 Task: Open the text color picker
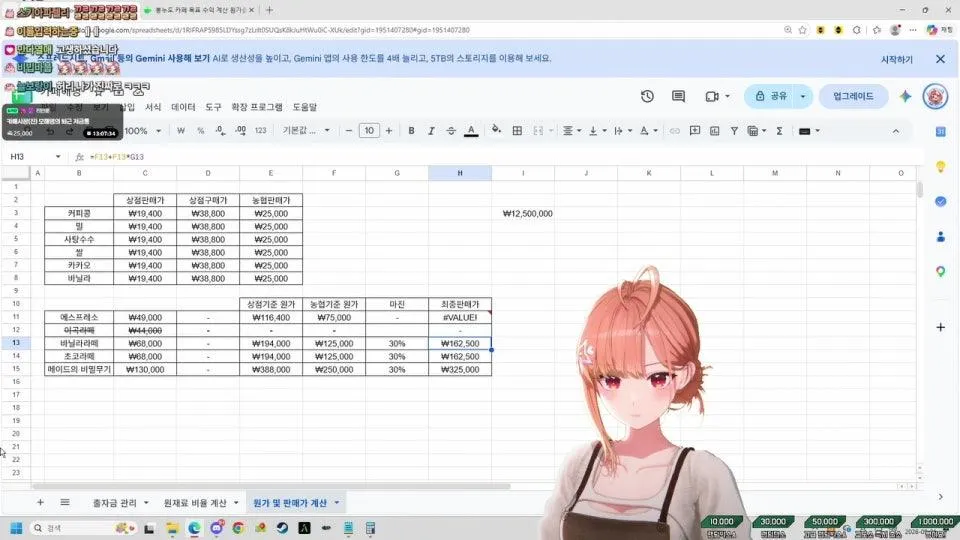point(471,131)
